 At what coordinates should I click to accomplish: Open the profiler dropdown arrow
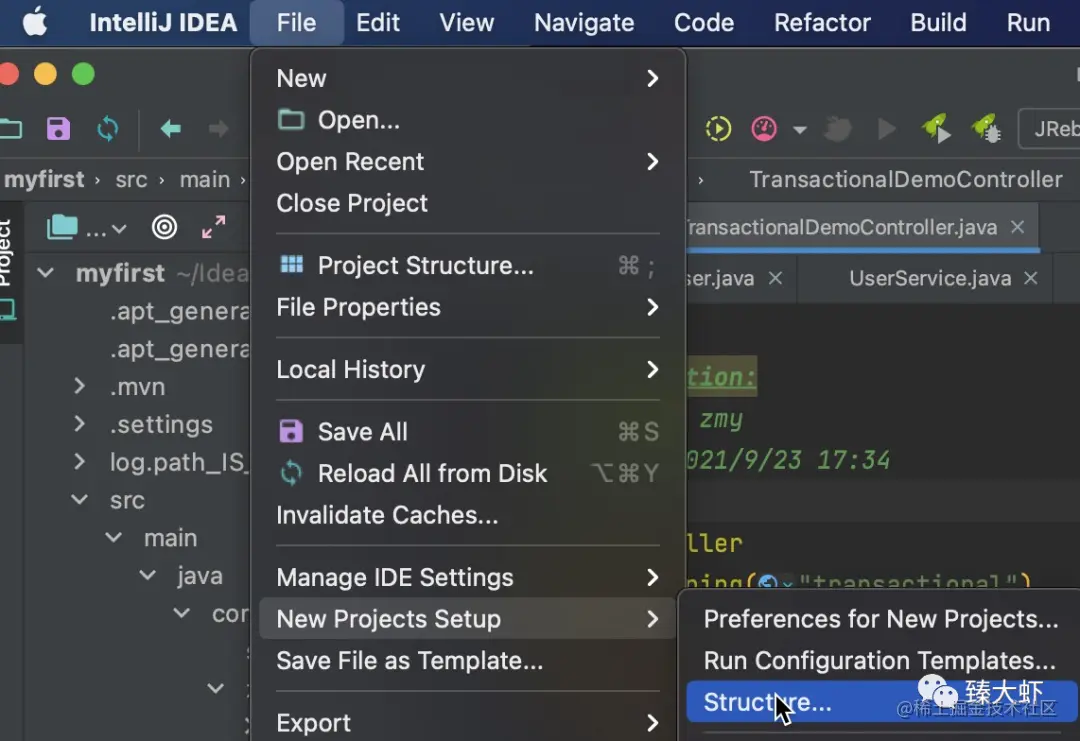pos(800,129)
